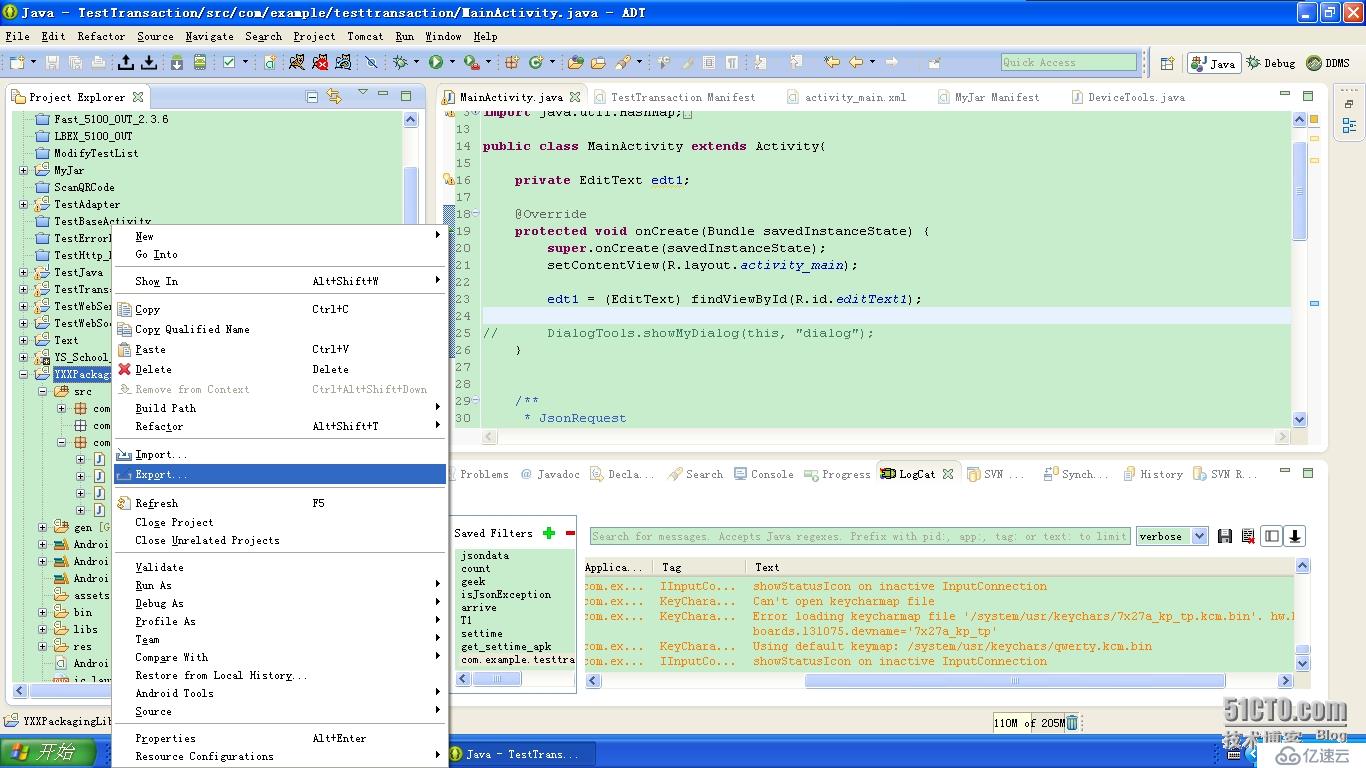This screenshot has width=1366, height=768.
Task: Click the Back navigation yellow arrow
Action: [856, 62]
